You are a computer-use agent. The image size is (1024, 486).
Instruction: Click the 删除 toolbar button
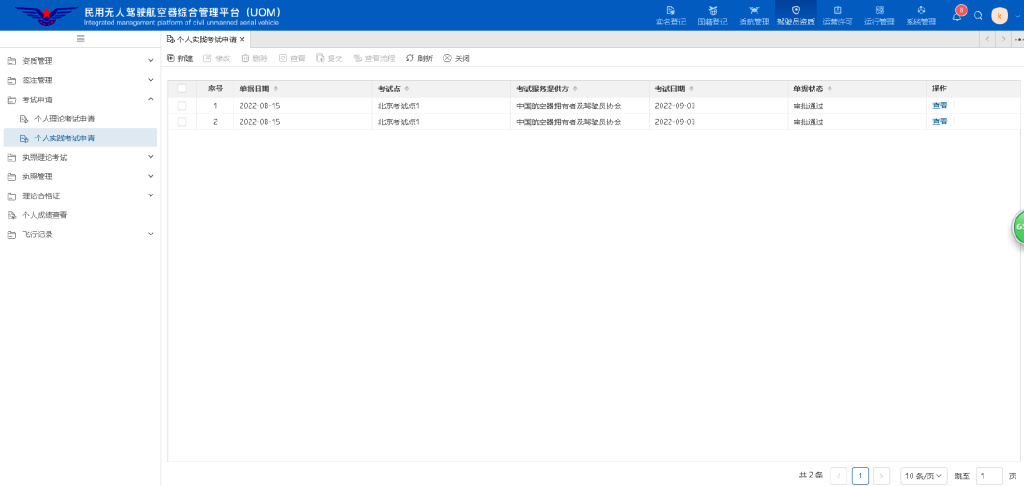[255, 58]
